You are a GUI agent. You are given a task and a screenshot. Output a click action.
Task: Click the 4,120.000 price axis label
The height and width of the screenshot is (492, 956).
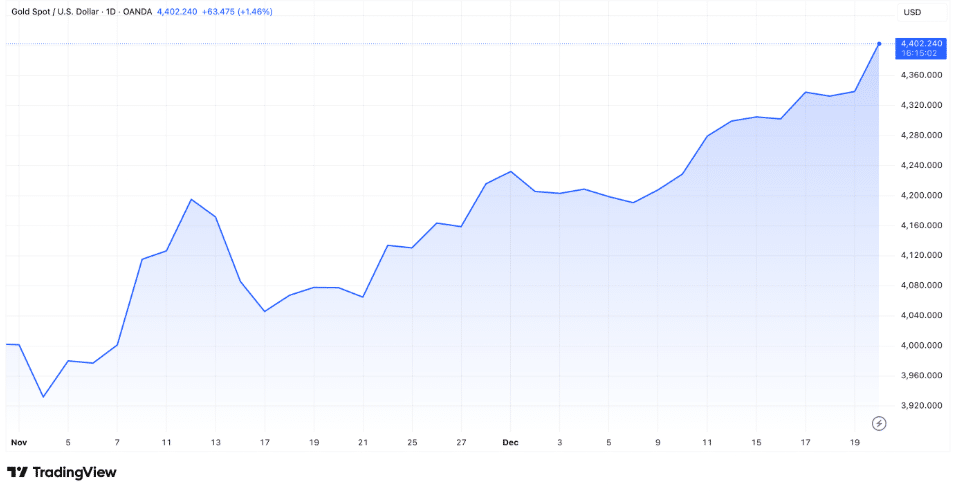point(919,255)
